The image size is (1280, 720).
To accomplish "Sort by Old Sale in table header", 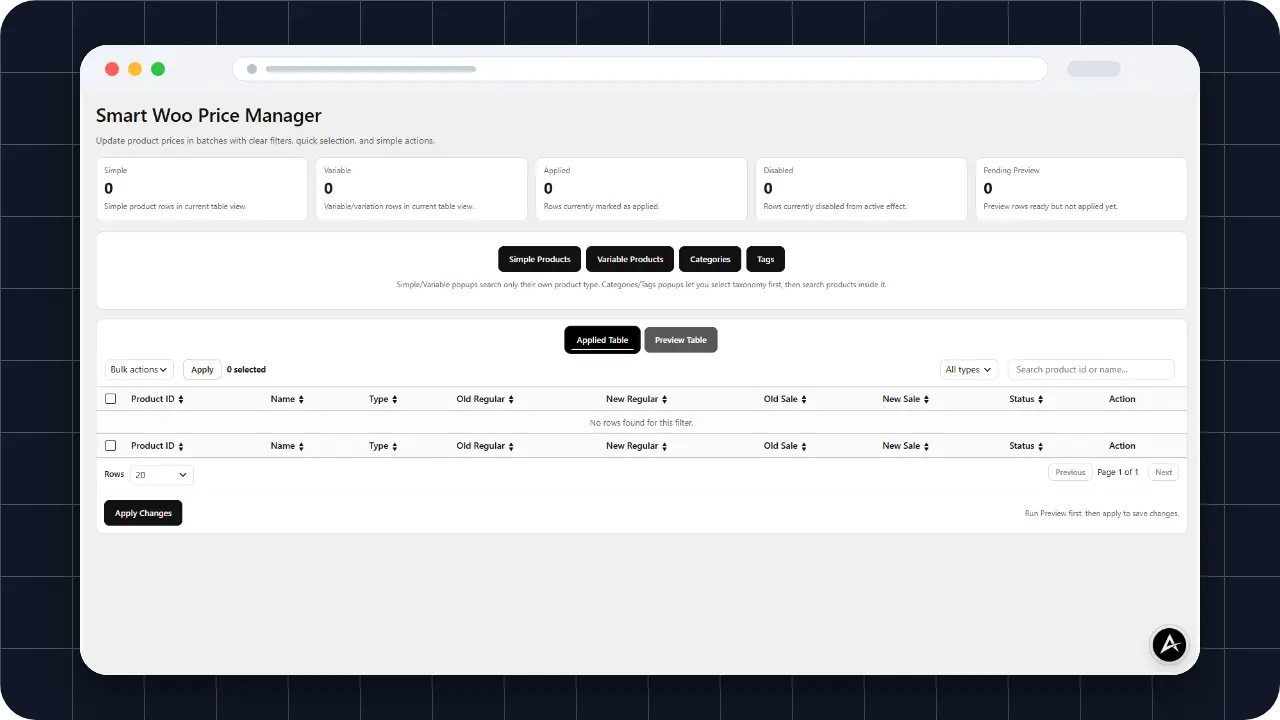I will pyautogui.click(x=785, y=399).
